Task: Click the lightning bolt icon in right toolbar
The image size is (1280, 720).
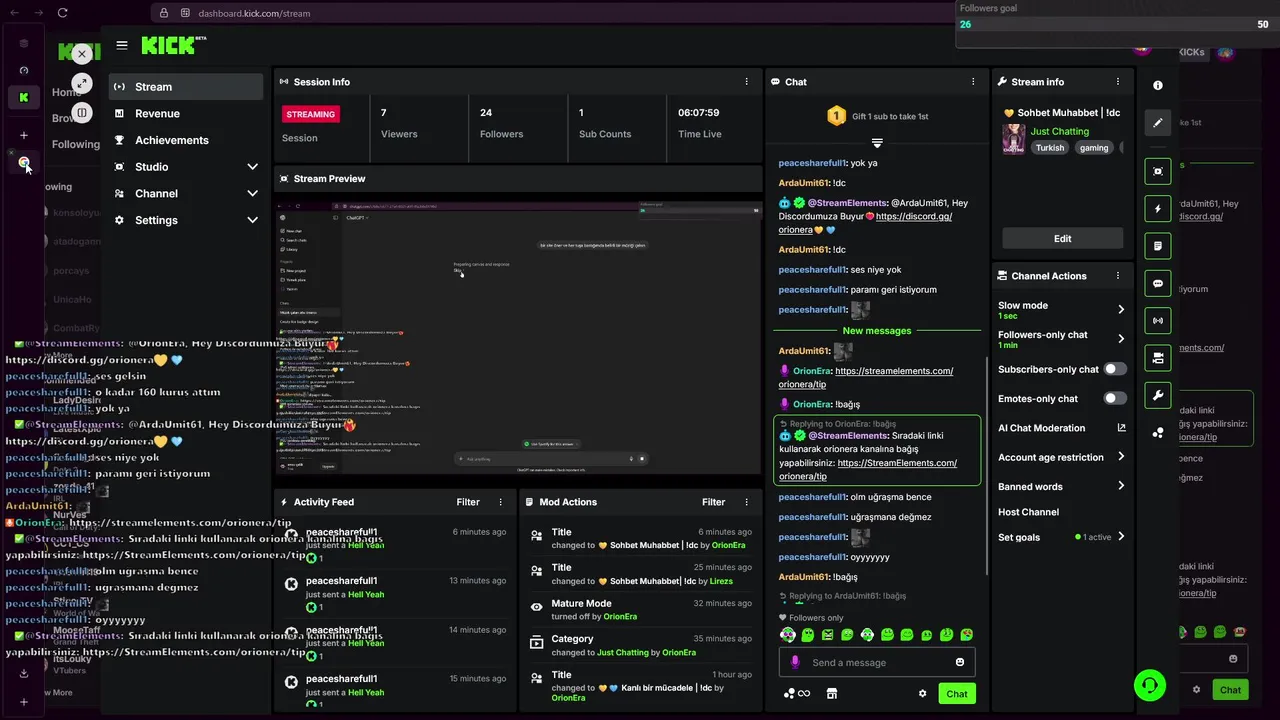Action: (x=1158, y=209)
